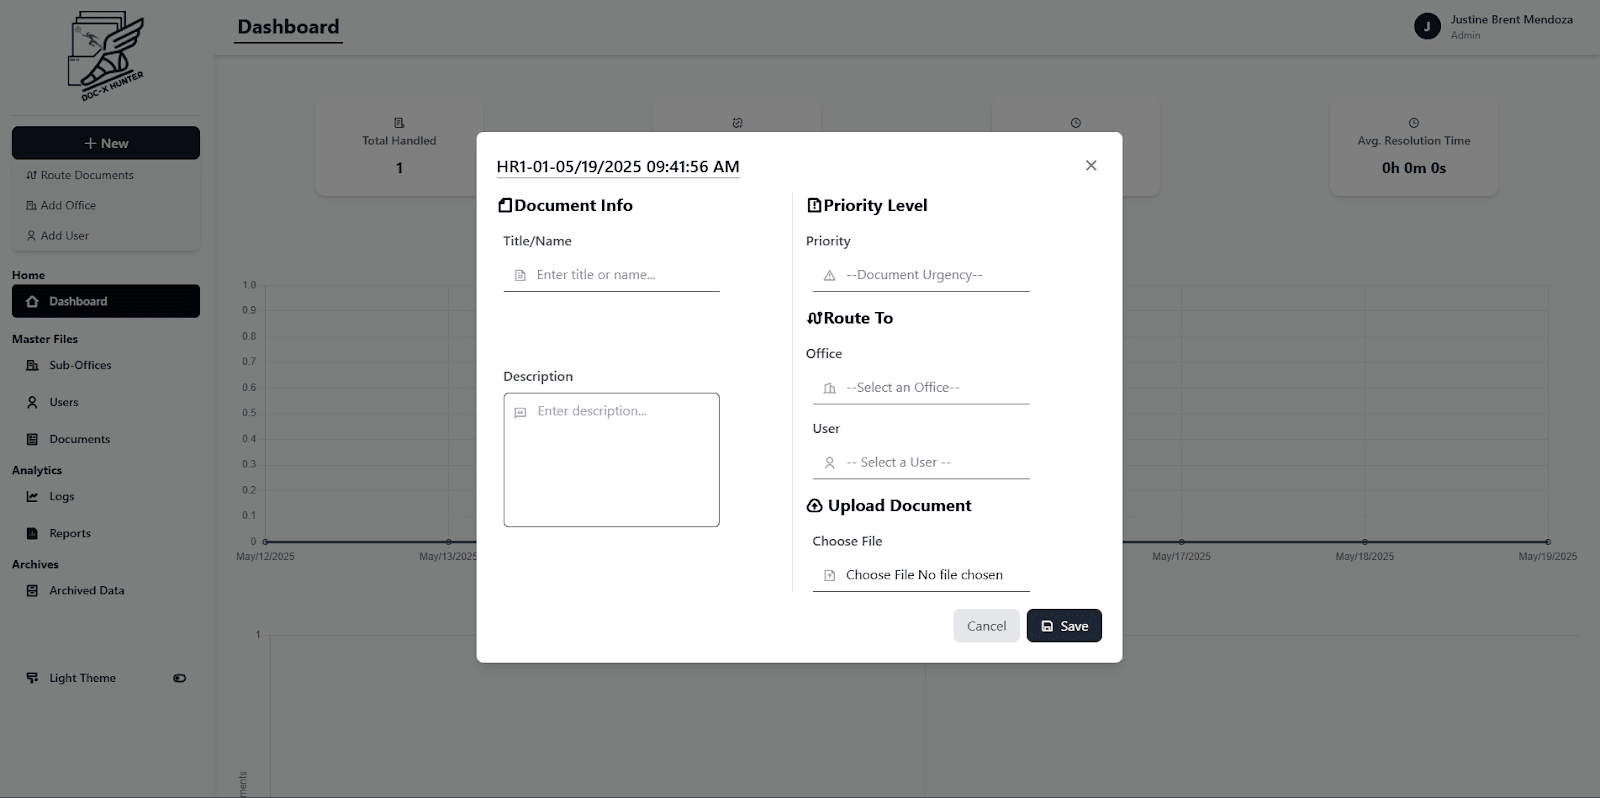
Task: Click the Dashboard page heading
Action: click(x=288, y=27)
